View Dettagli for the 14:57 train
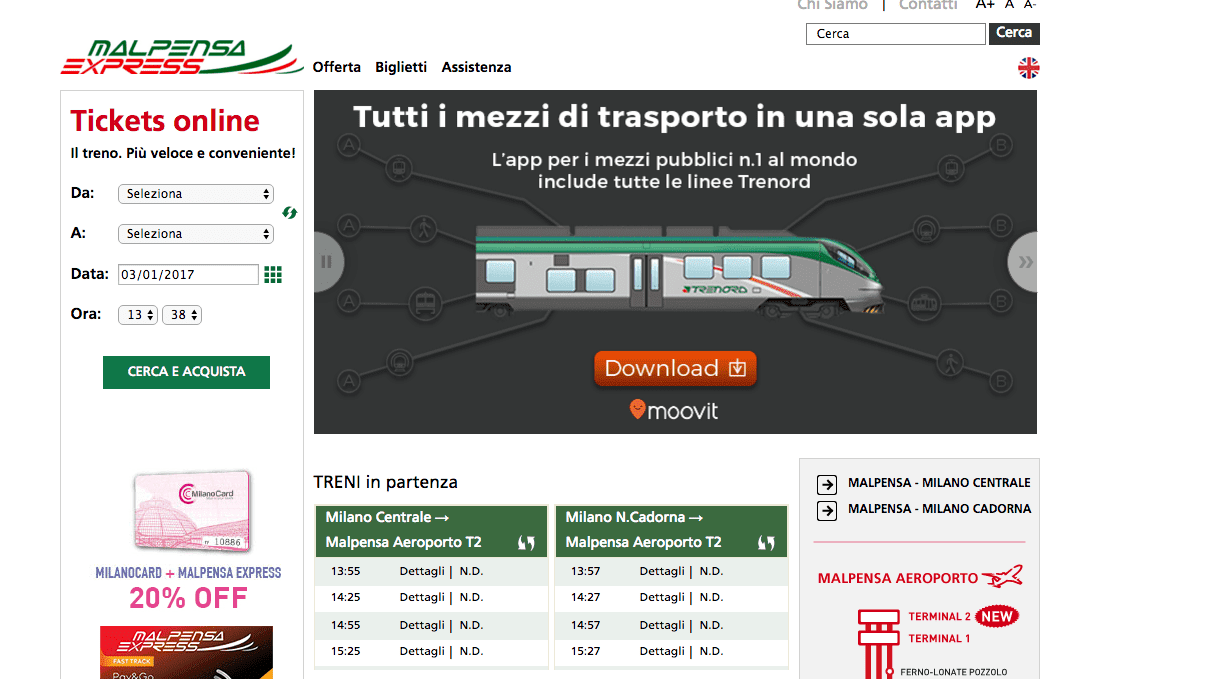Viewport: 1222px width, 679px height. pyautogui.click(x=662, y=625)
